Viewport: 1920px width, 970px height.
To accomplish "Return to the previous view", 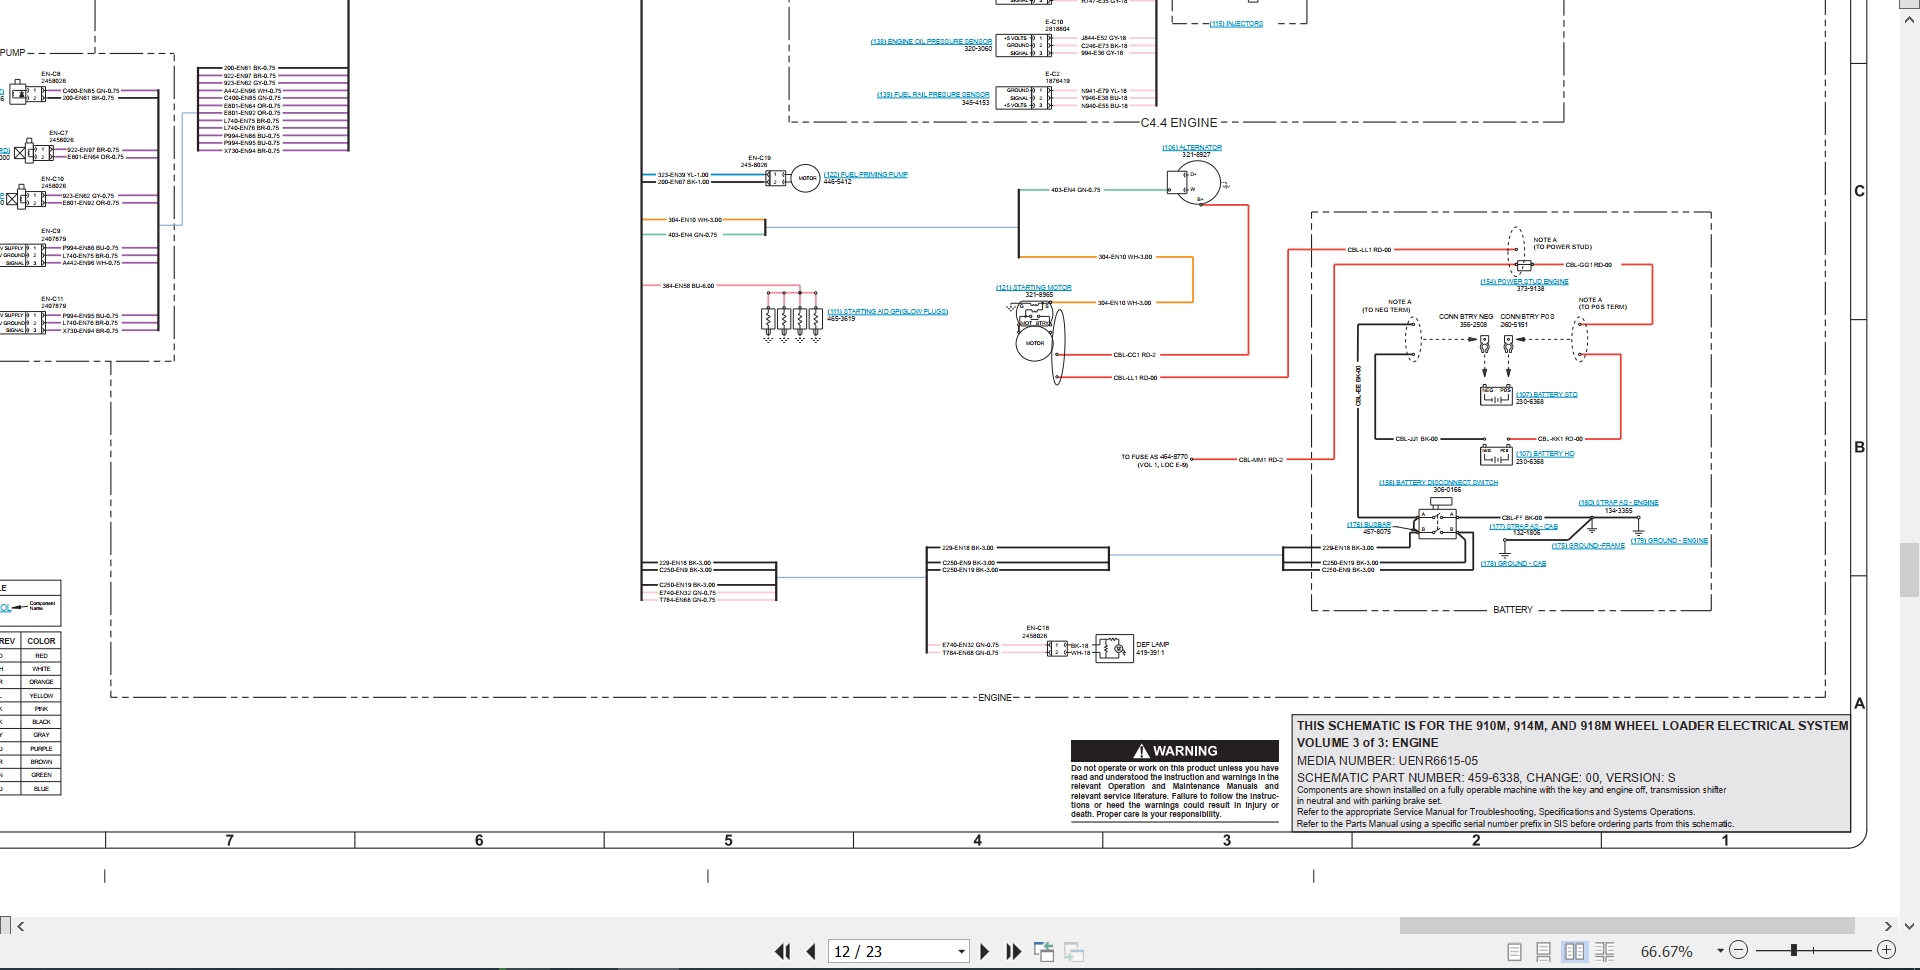I will [1043, 951].
